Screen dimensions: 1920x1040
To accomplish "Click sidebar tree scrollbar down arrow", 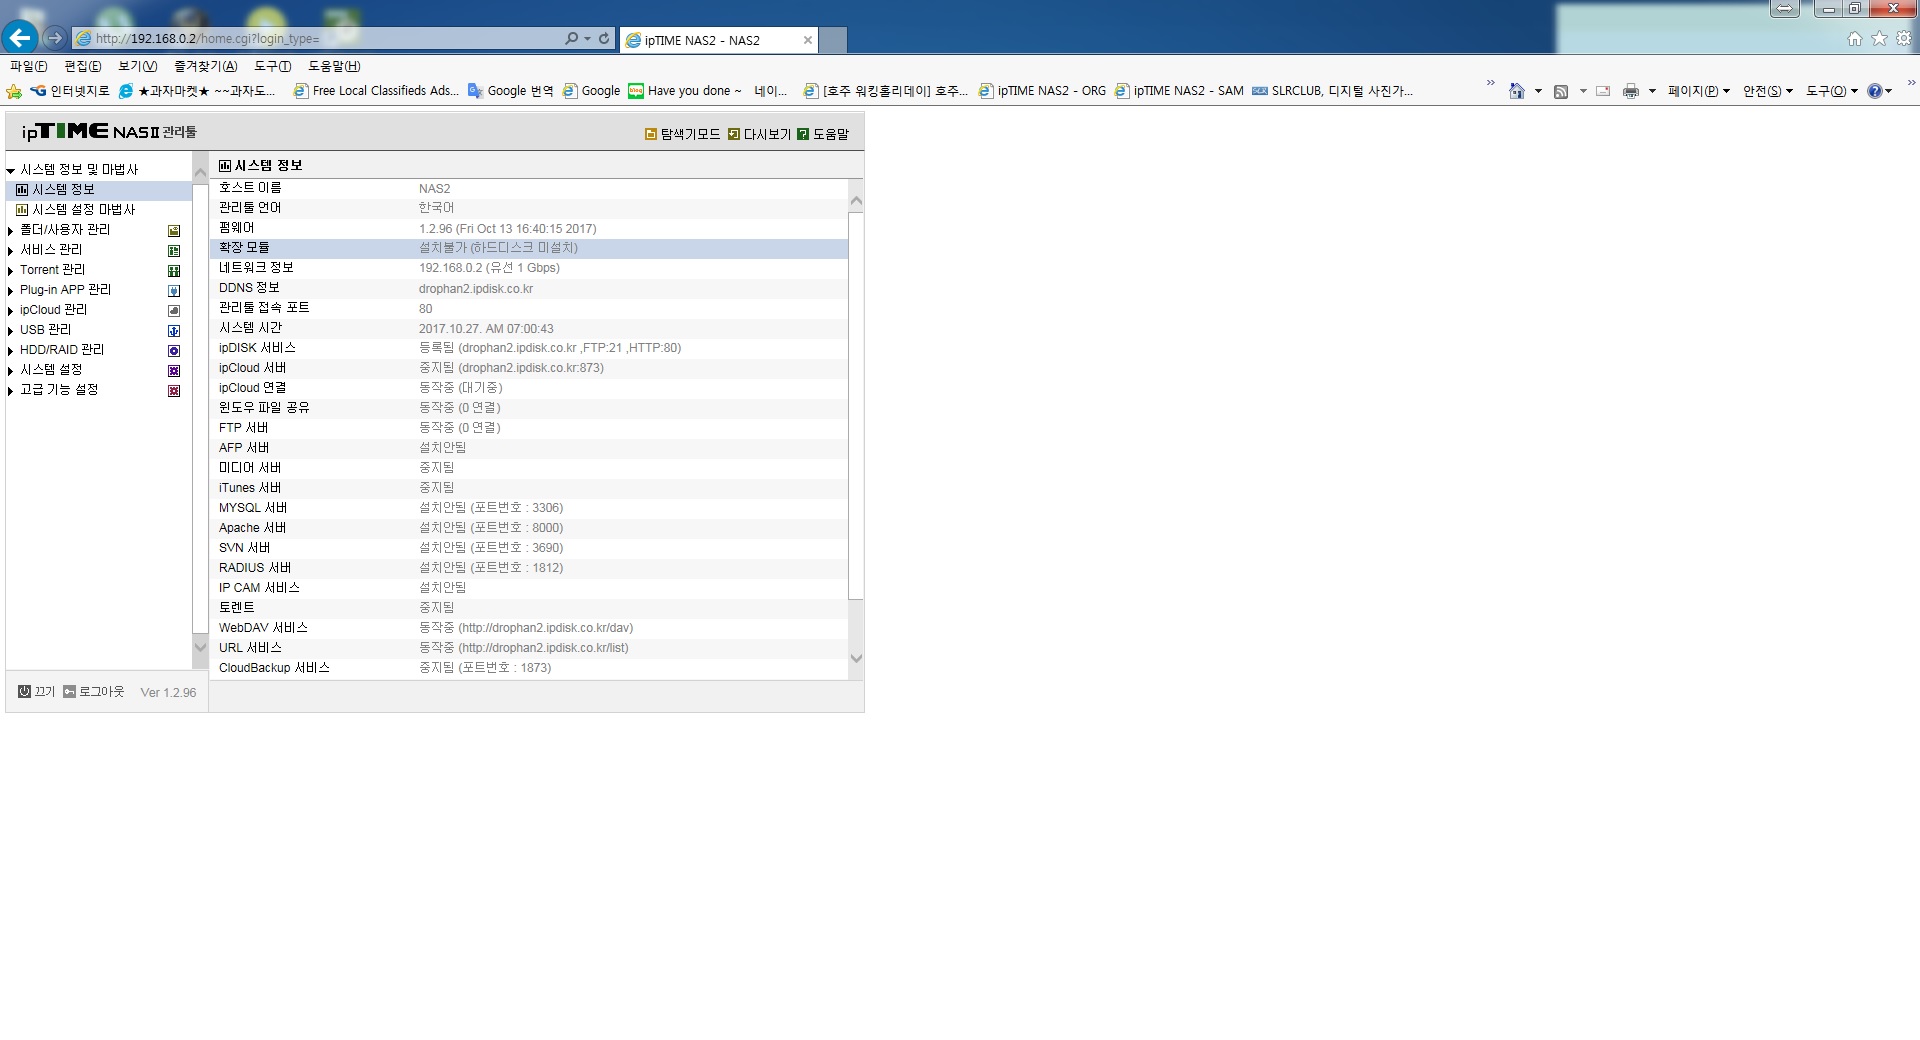I will [200, 648].
